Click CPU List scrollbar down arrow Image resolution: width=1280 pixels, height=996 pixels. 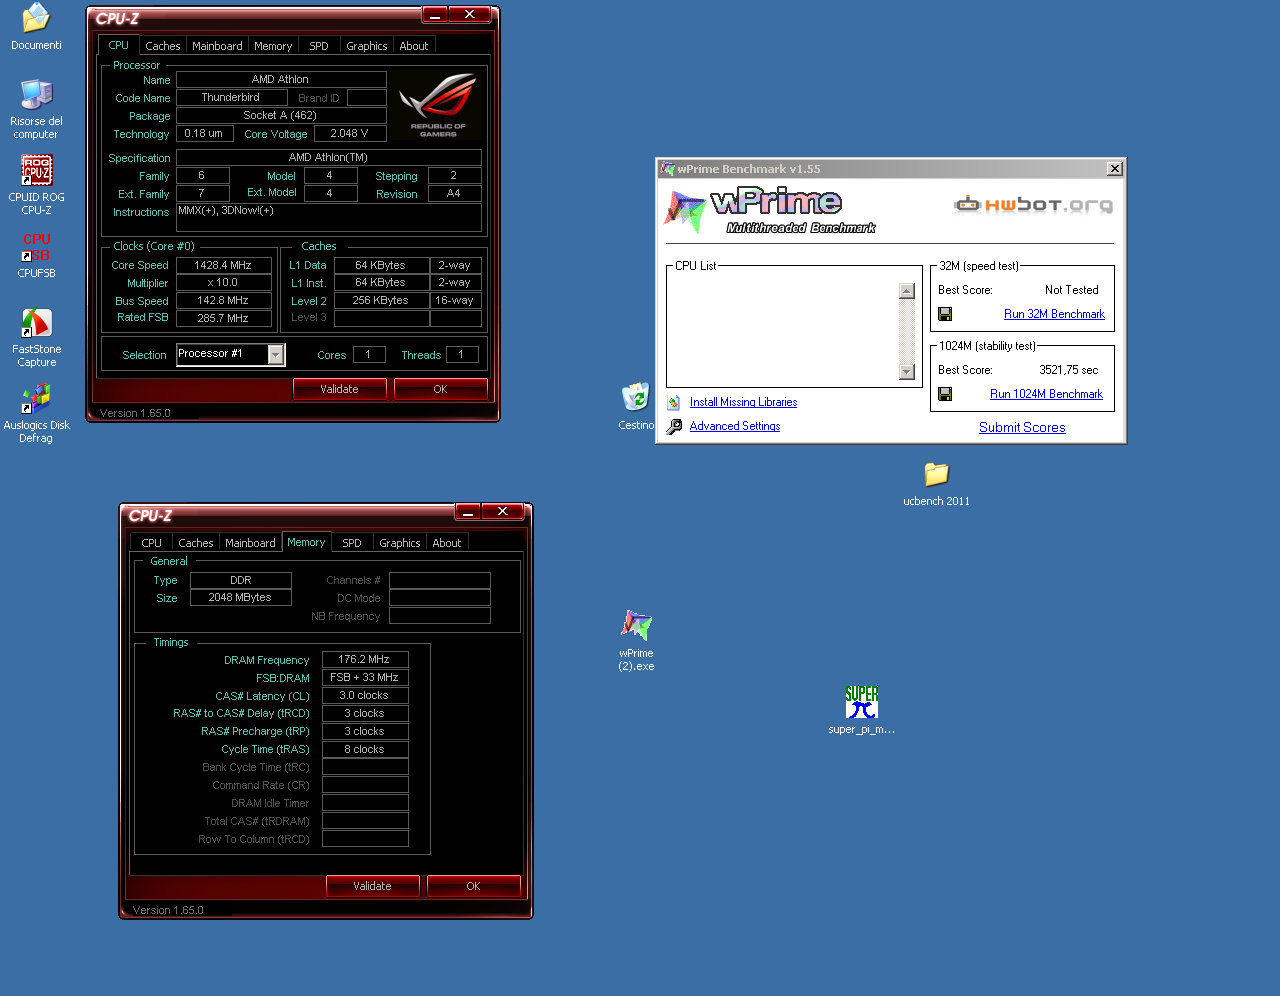point(907,372)
